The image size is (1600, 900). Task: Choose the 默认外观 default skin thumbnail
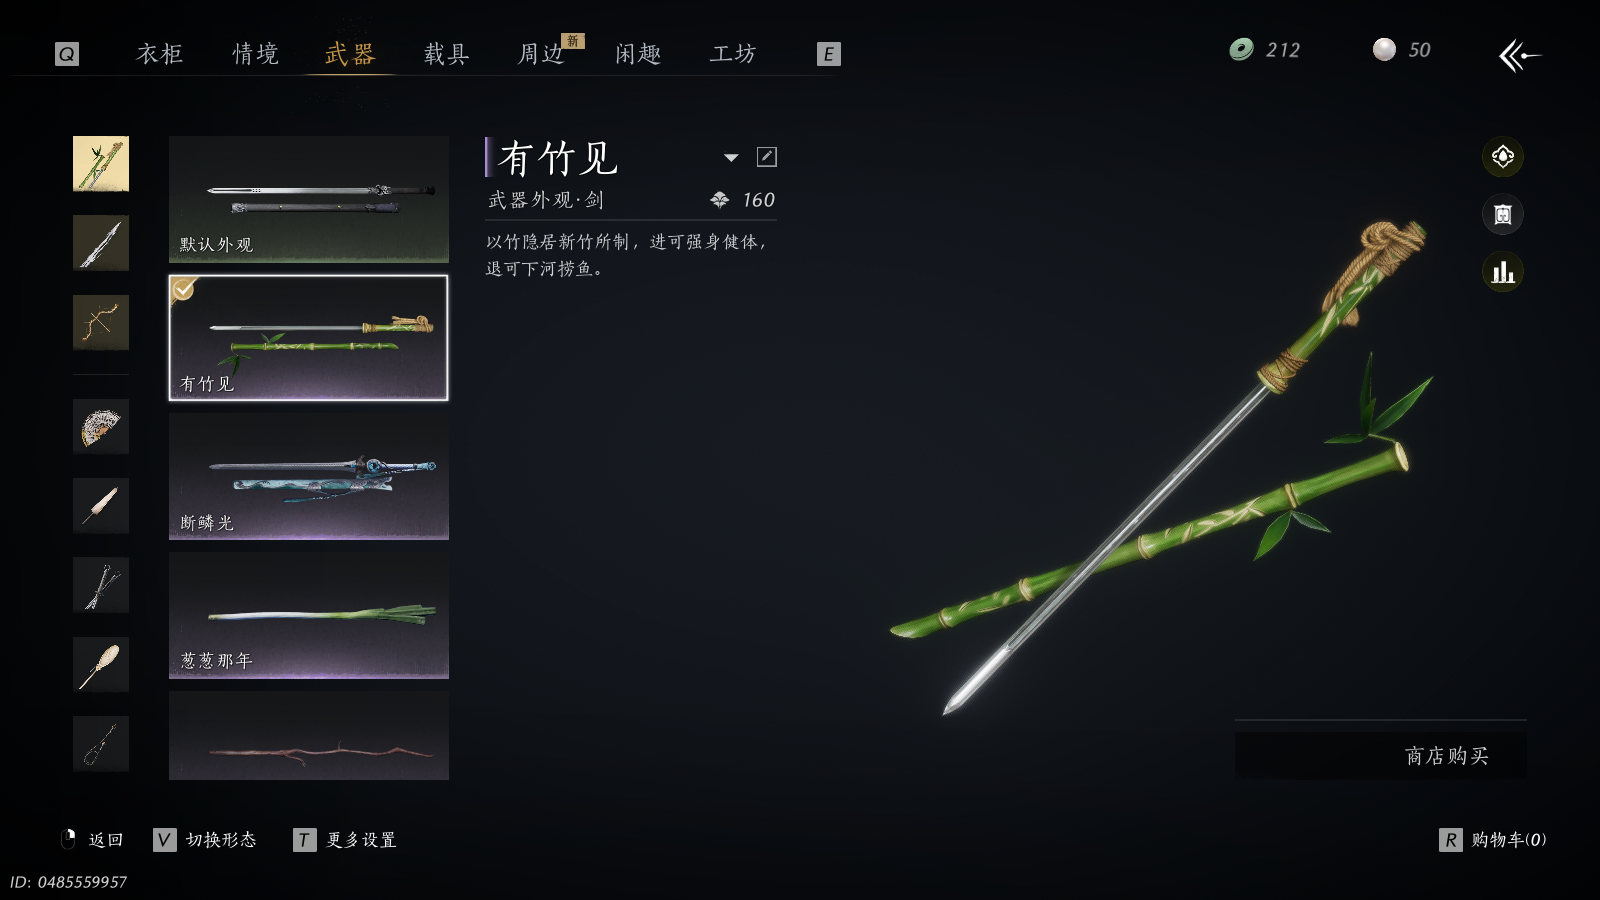tap(309, 199)
